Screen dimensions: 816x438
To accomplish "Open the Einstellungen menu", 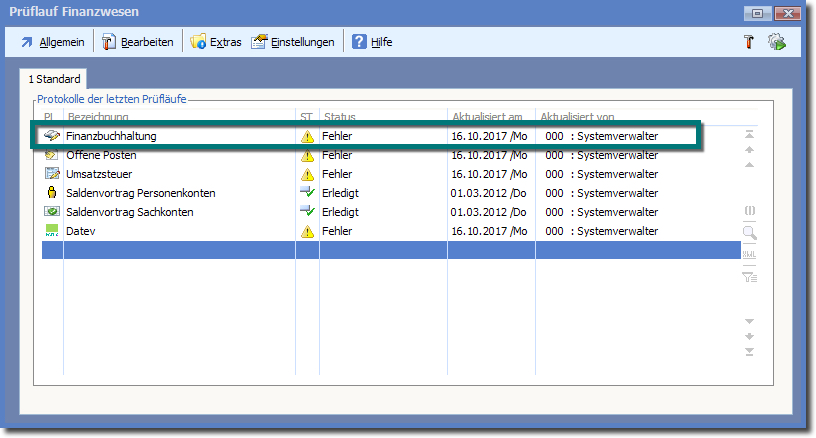I will [x=292, y=42].
